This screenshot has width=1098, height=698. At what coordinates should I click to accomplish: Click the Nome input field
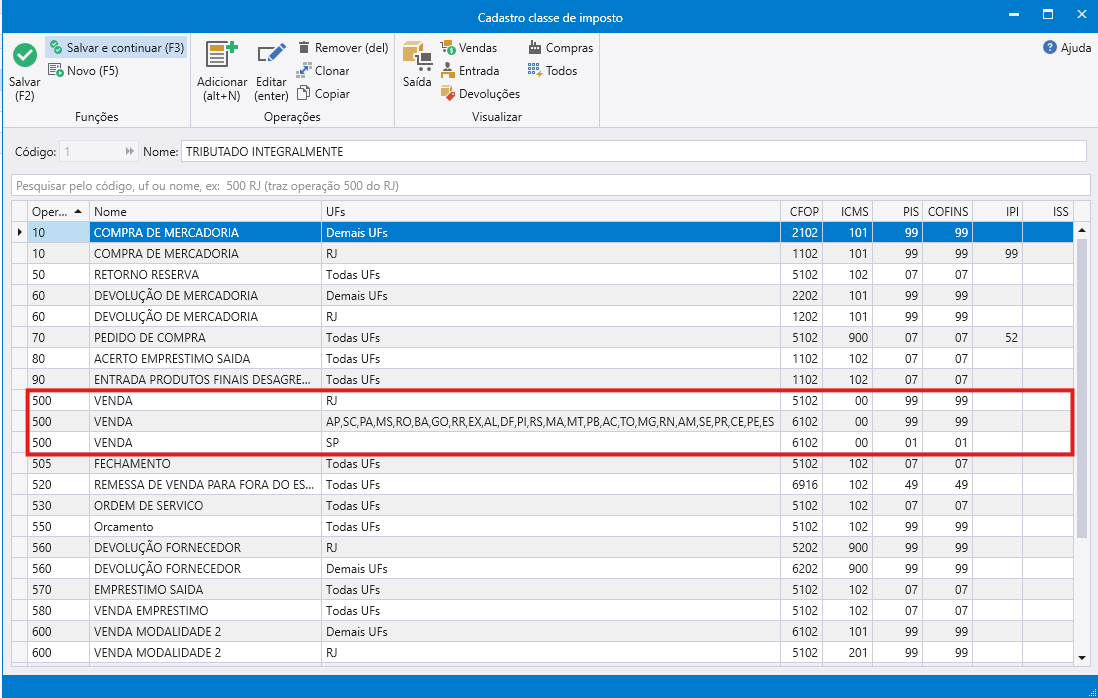coord(633,151)
